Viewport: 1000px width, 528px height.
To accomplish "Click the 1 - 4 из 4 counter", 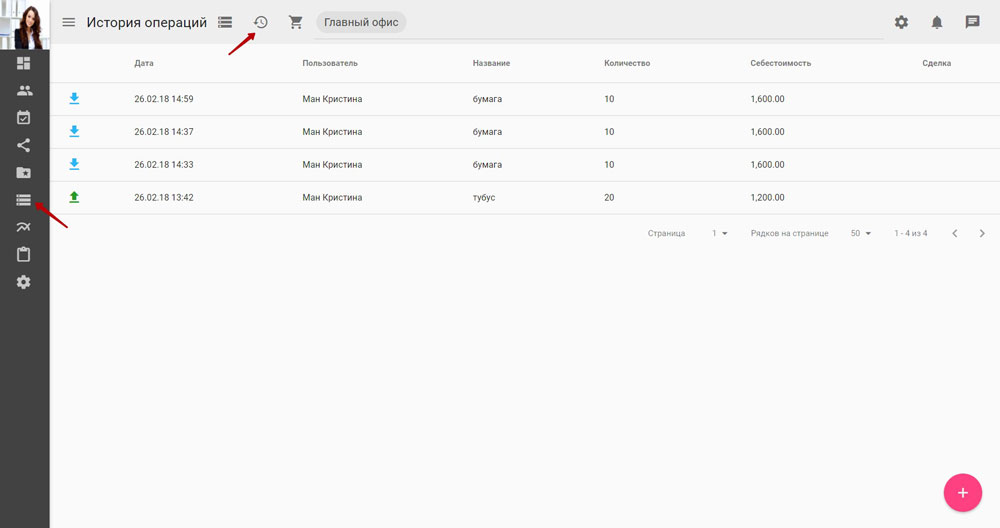I will pyautogui.click(x=911, y=233).
